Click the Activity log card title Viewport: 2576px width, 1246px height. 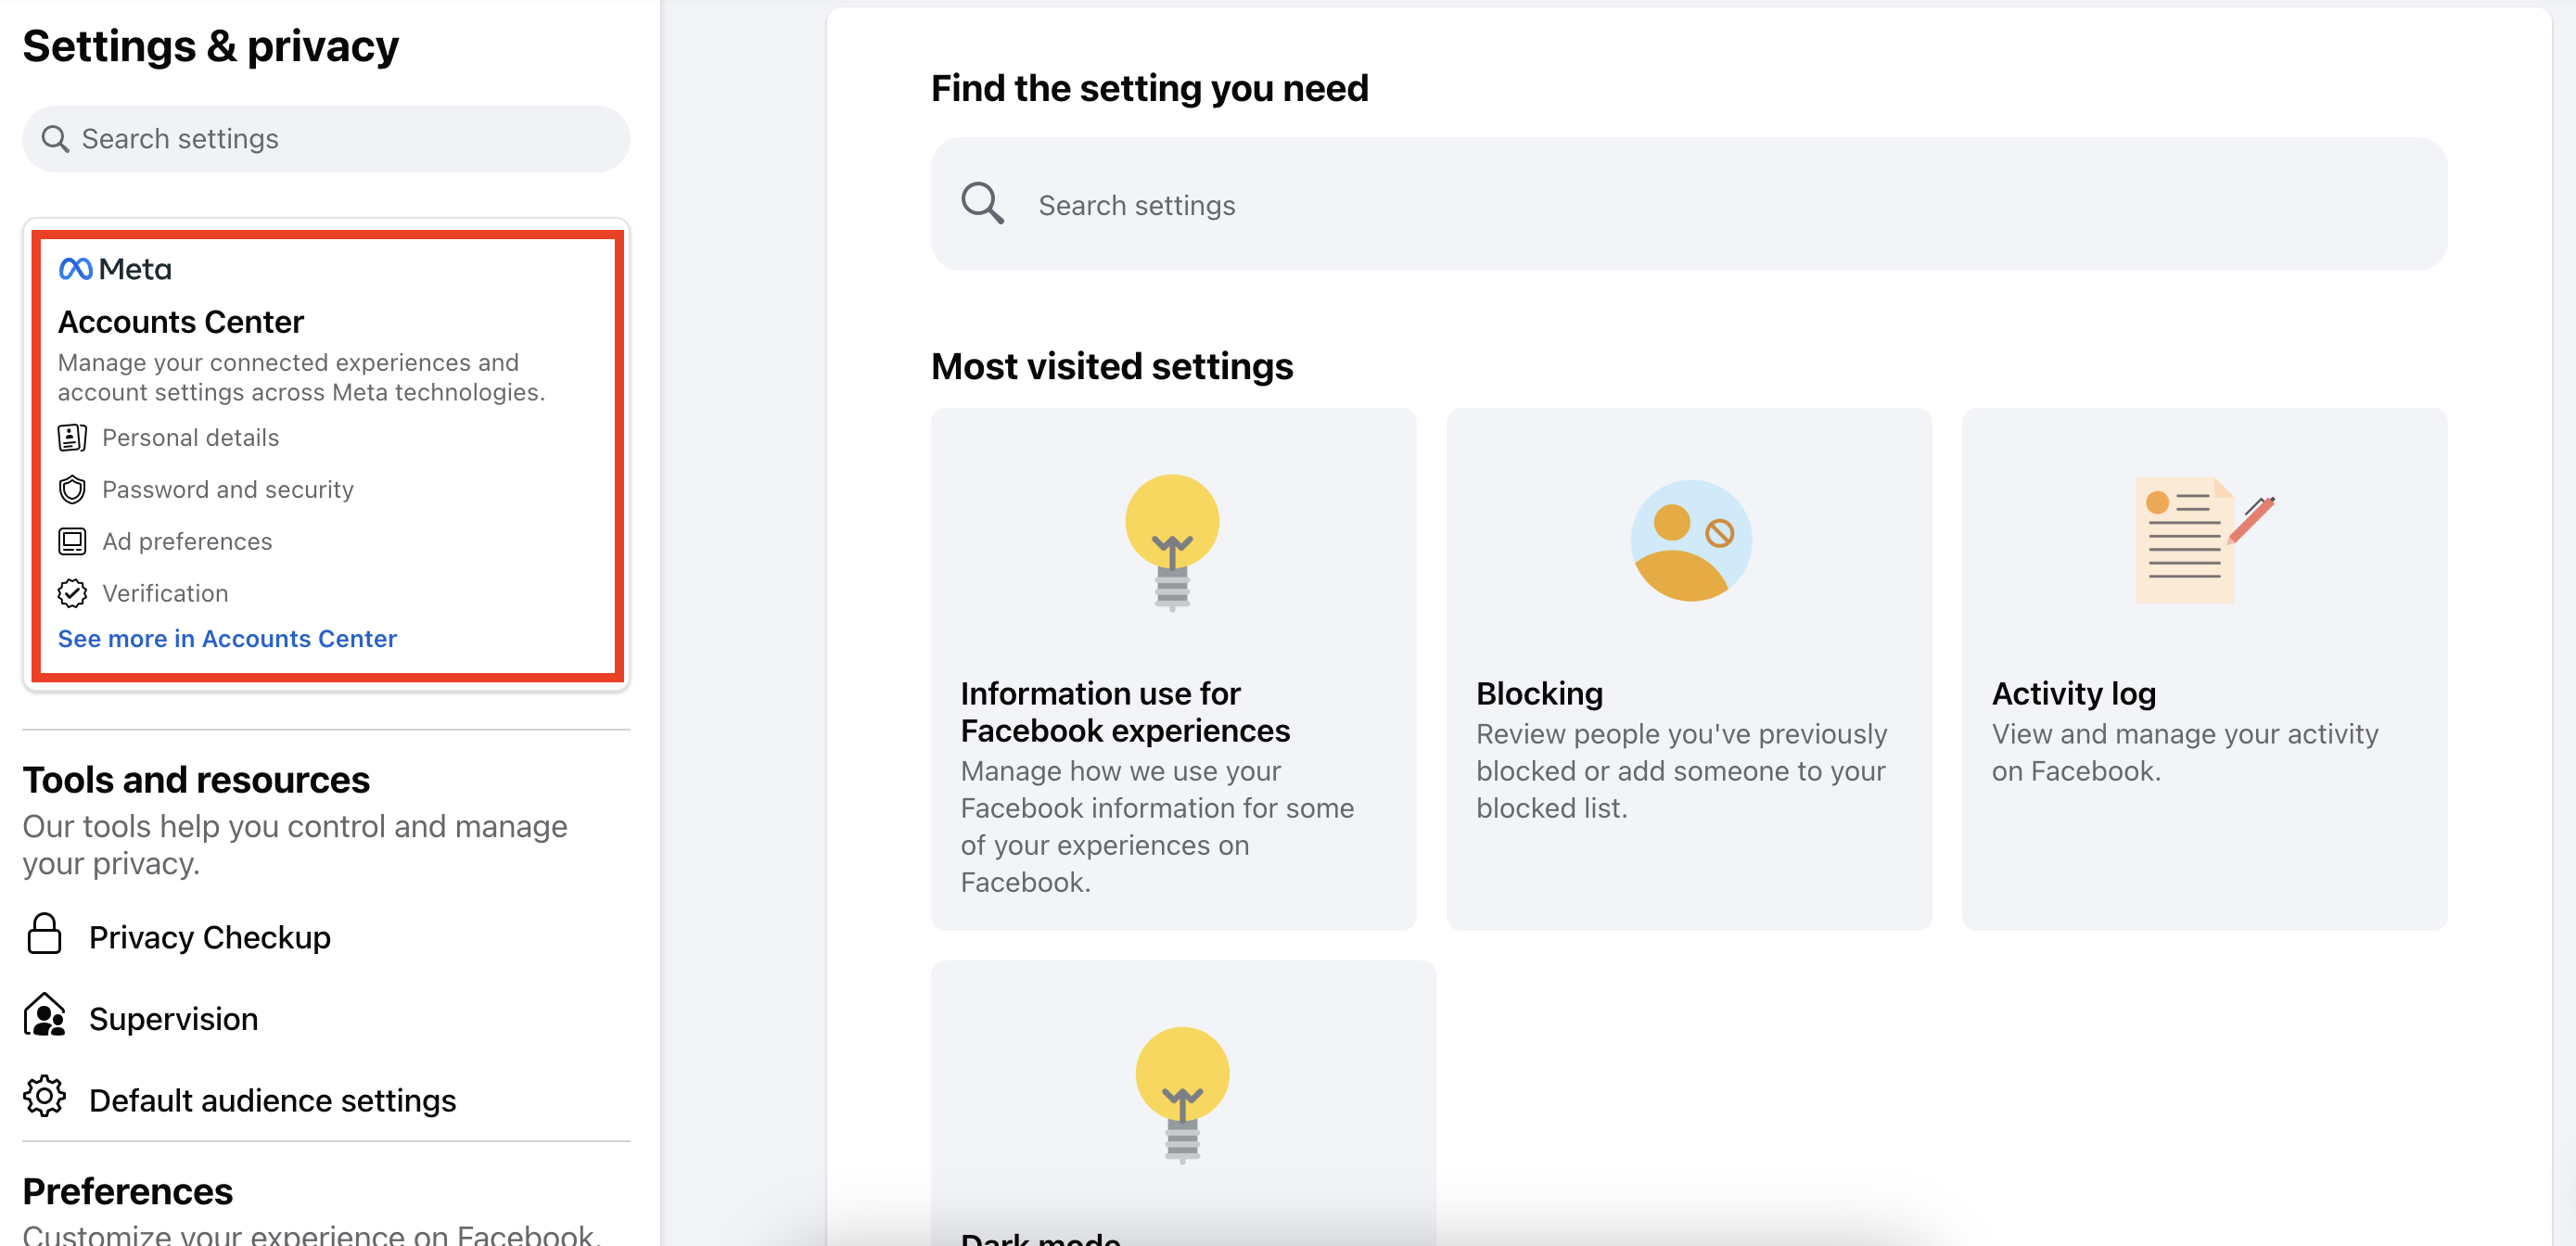click(2073, 693)
